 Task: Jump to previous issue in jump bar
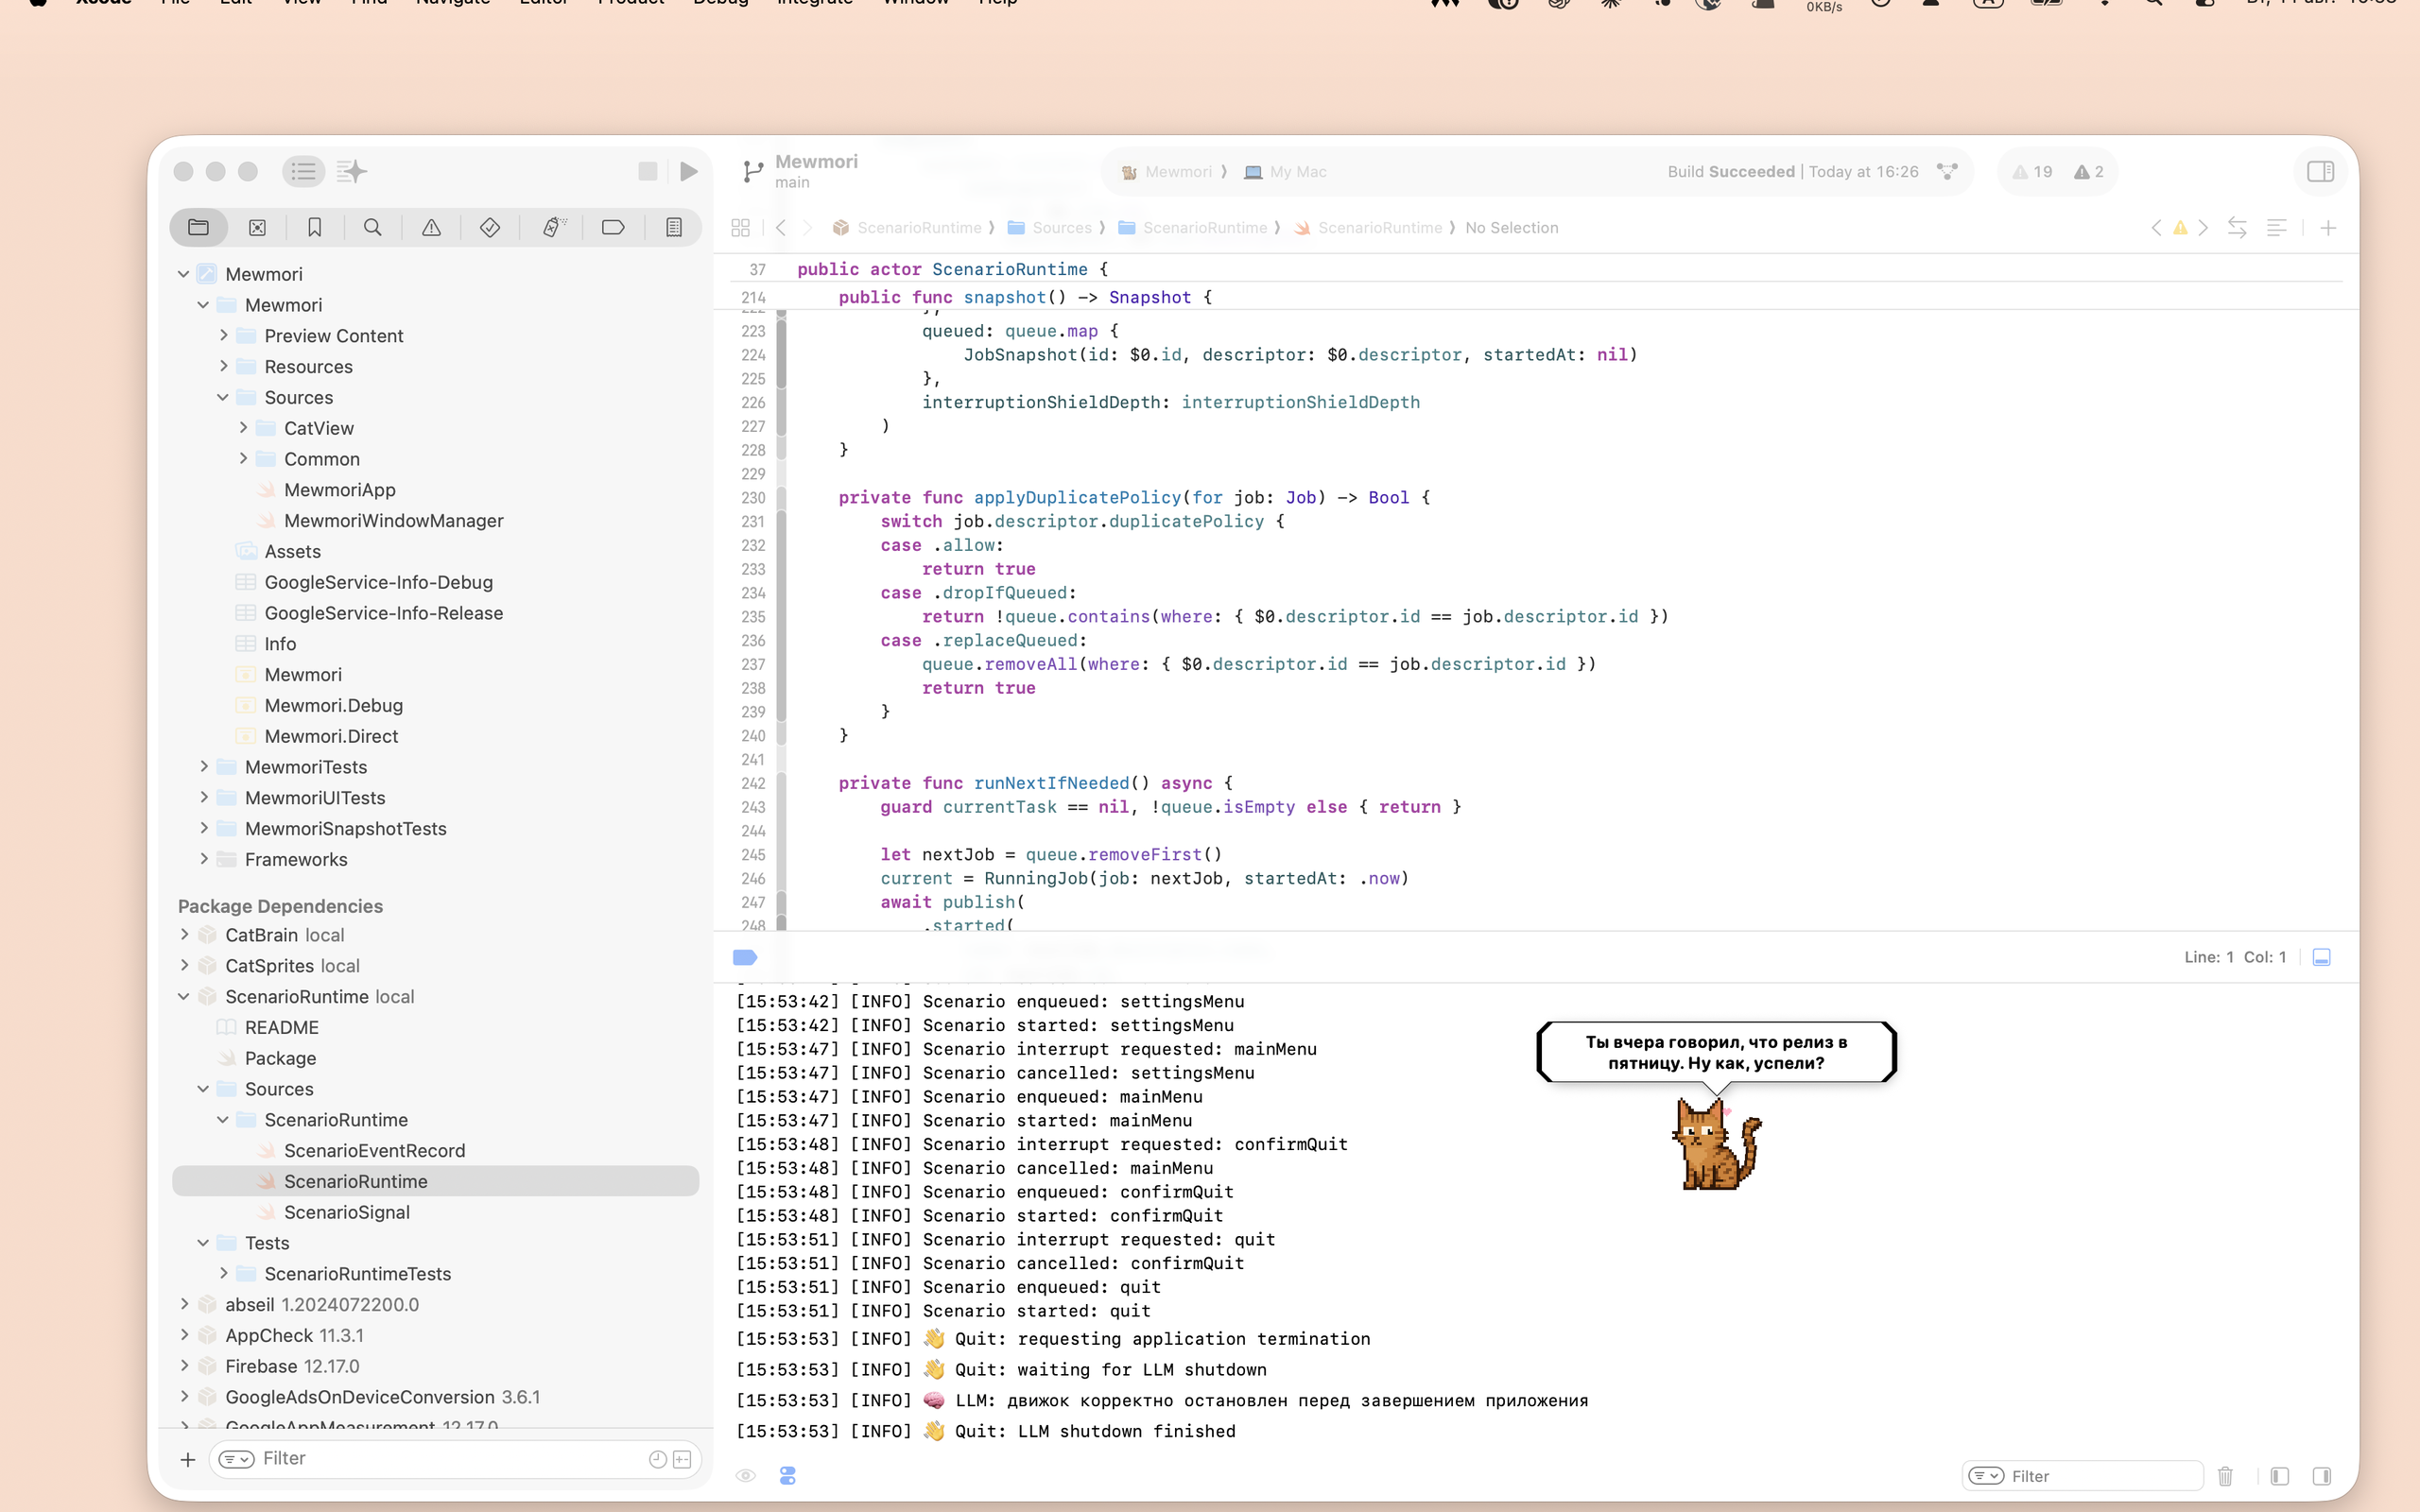pyautogui.click(x=2156, y=228)
